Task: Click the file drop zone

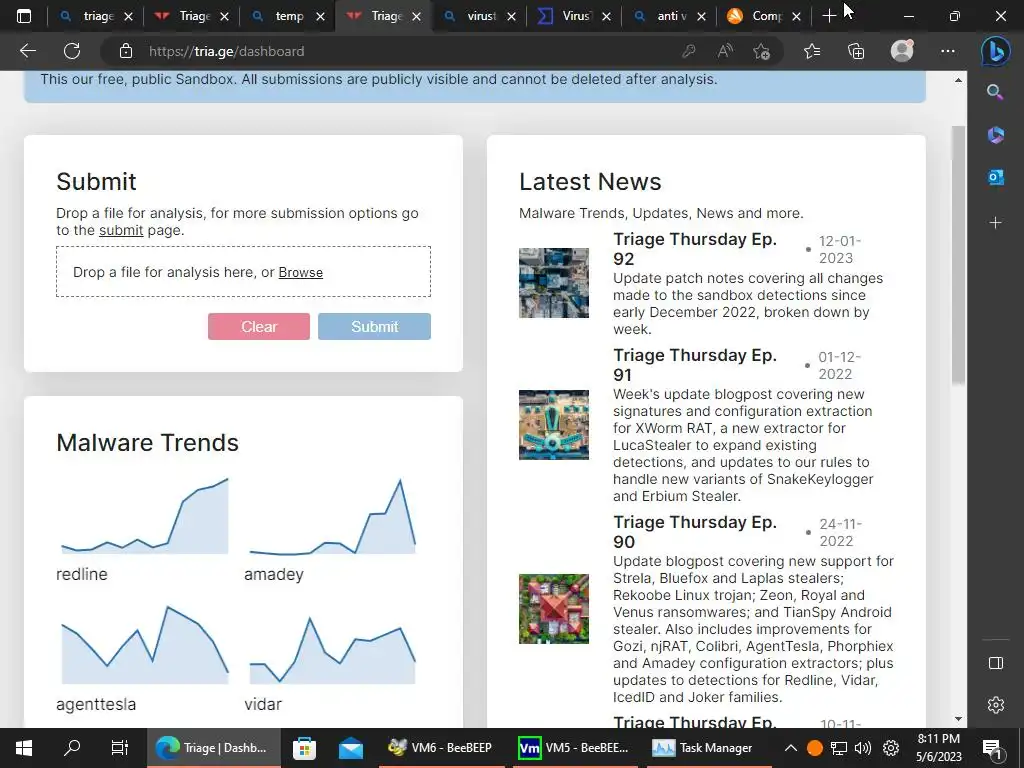Action: coord(243,272)
